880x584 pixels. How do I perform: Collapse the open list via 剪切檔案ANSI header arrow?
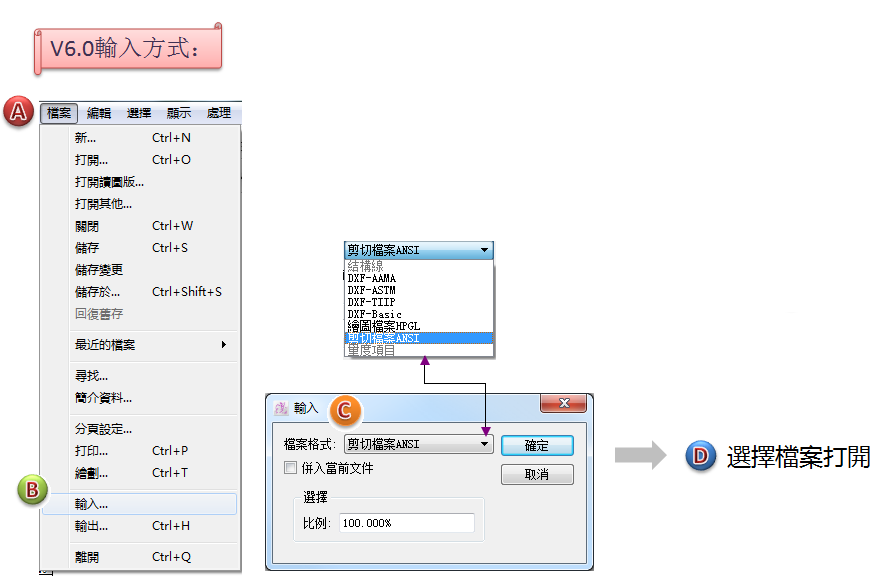(x=484, y=250)
